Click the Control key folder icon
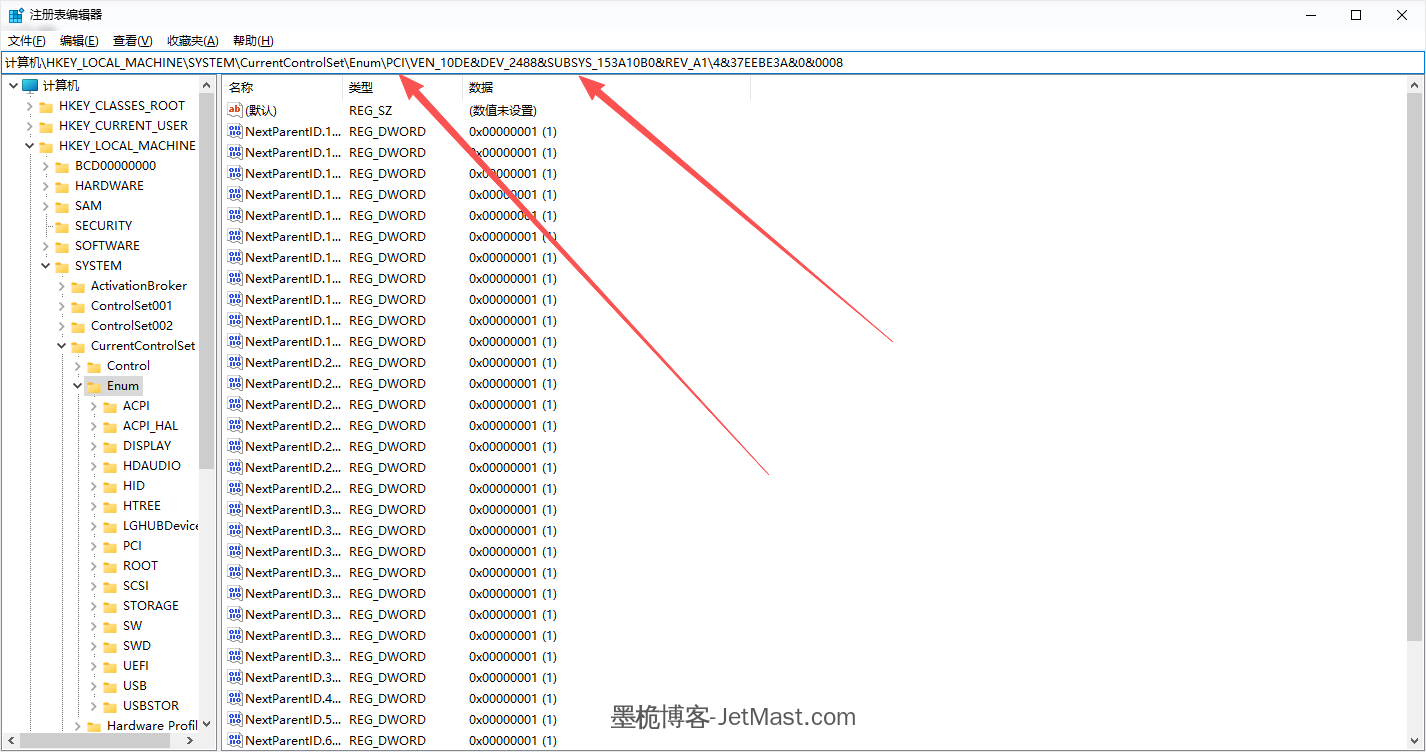 (x=94, y=366)
